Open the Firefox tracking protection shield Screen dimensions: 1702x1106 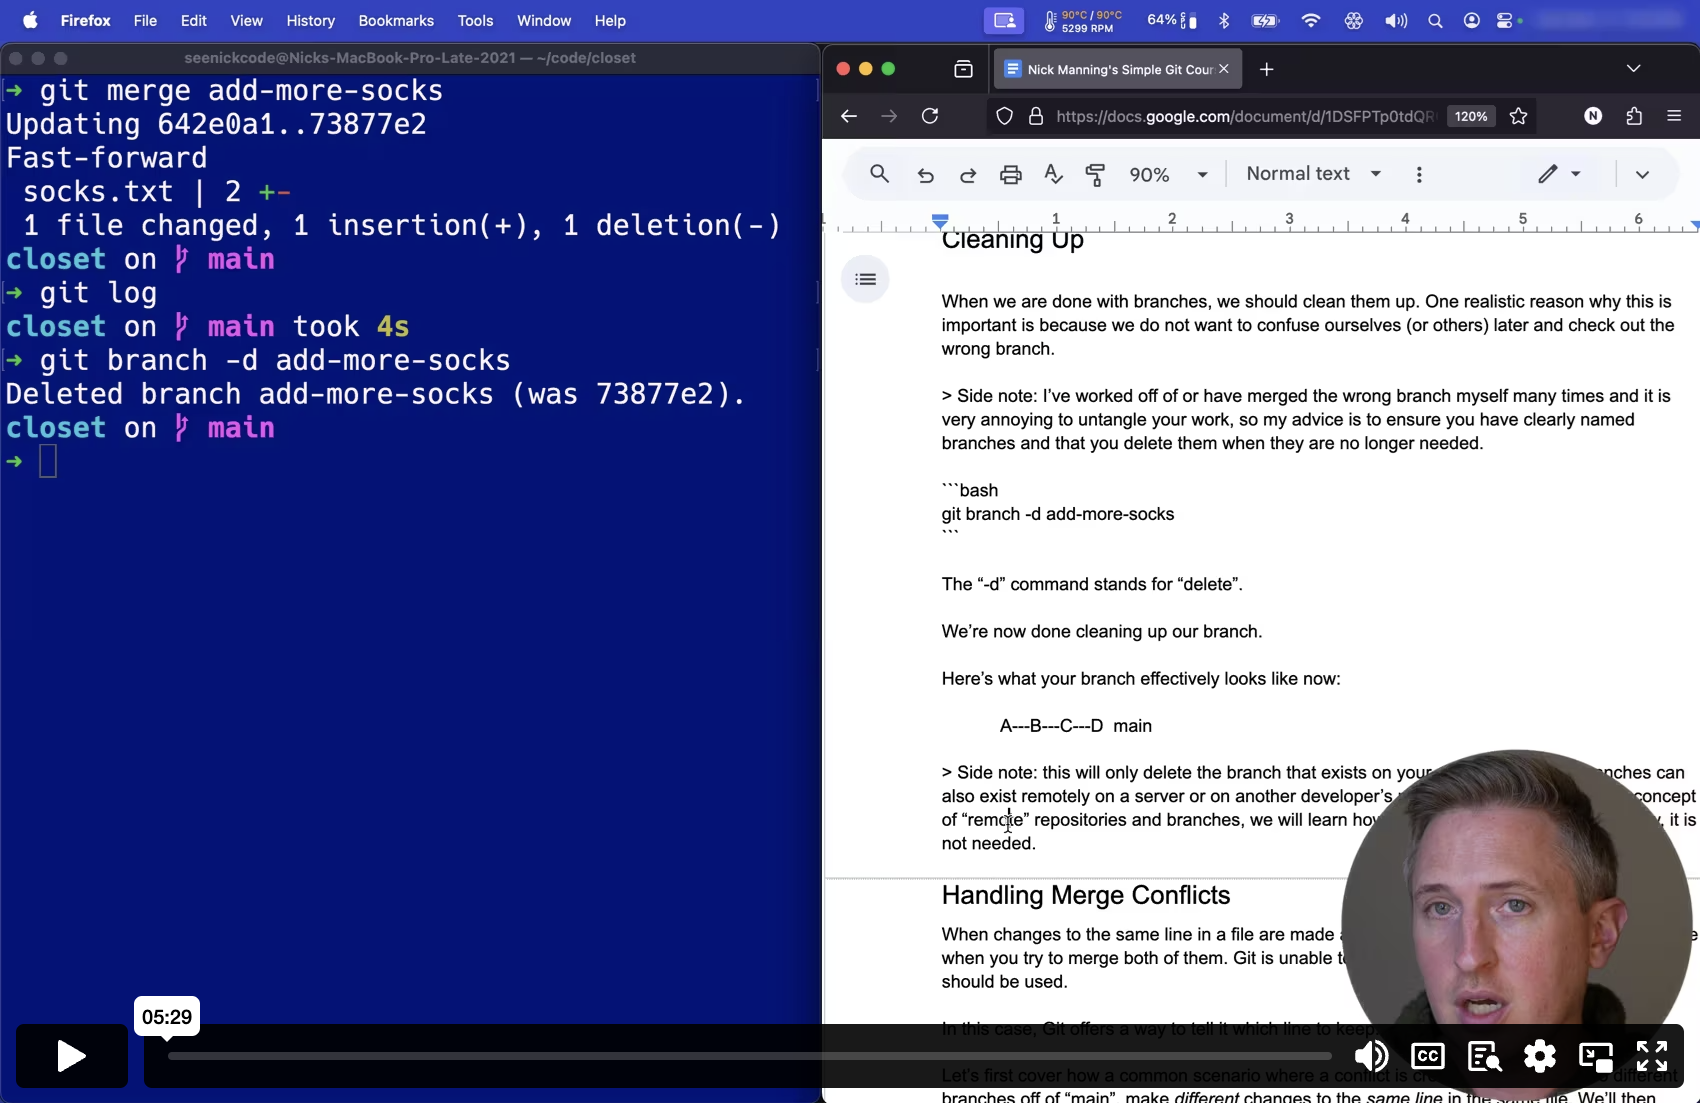(x=1004, y=117)
